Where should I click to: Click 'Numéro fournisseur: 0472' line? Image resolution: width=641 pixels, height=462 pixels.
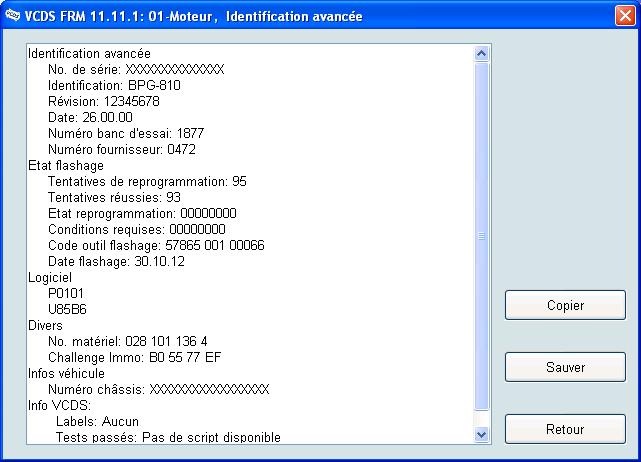(122, 149)
